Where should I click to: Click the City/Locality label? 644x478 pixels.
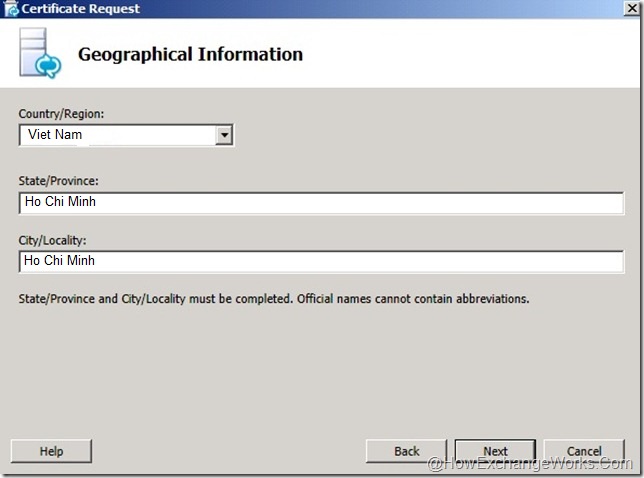(x=53, y=240)
